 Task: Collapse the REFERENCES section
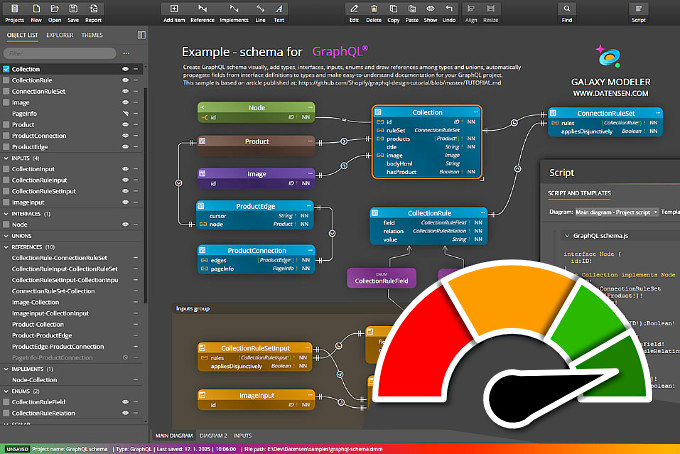point(6,247)
